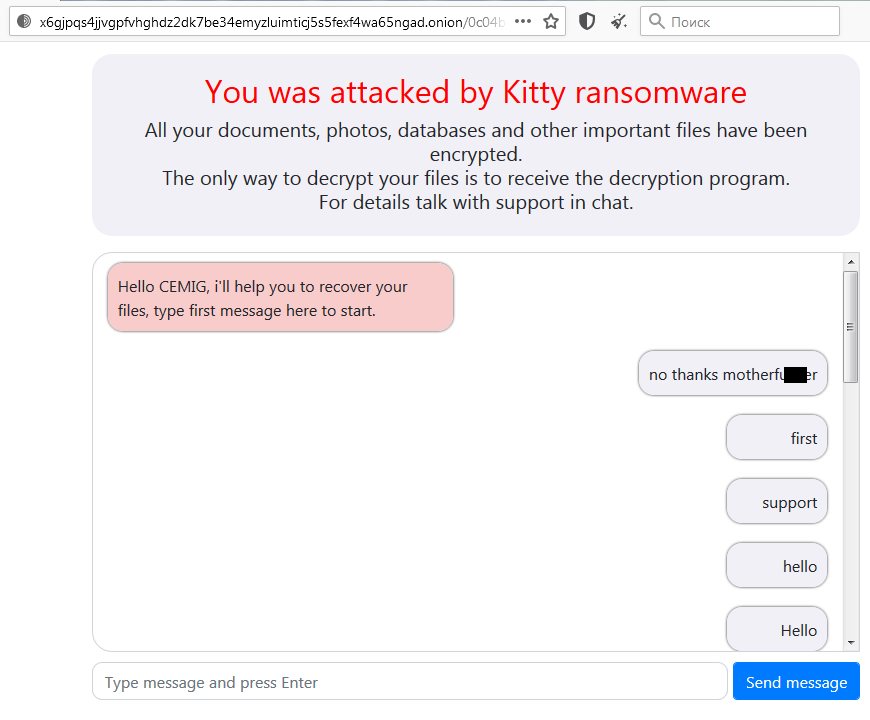Click the "Type message and press Enter" field
This screenshot has width=870, height=720.
410,681
